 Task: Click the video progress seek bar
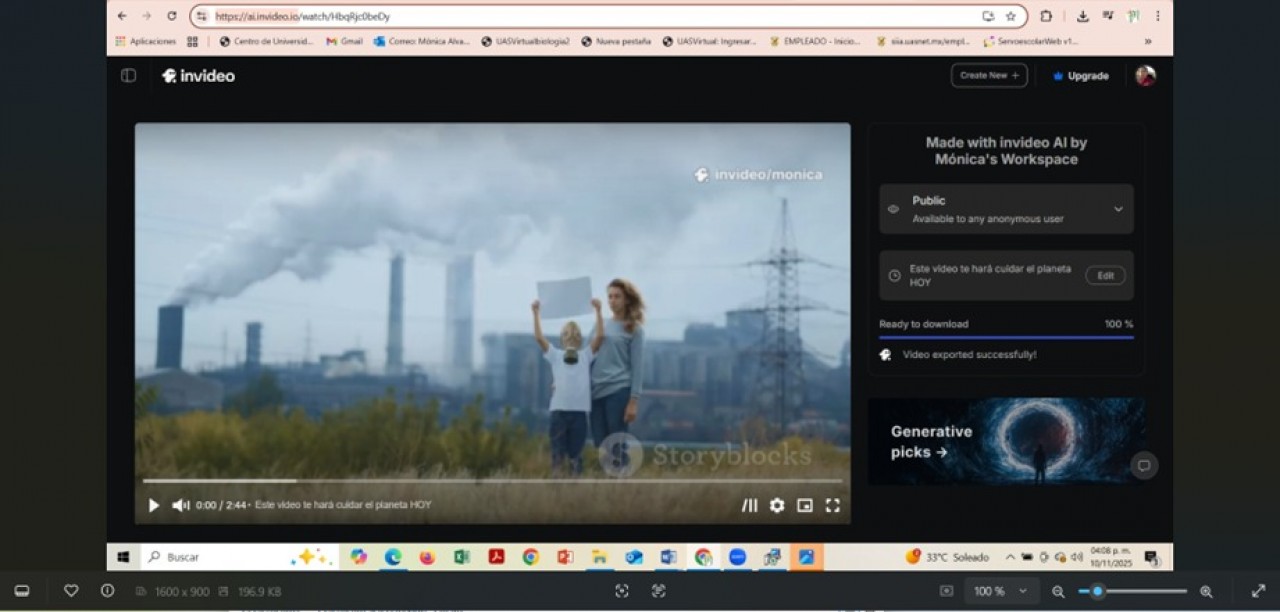492,481
